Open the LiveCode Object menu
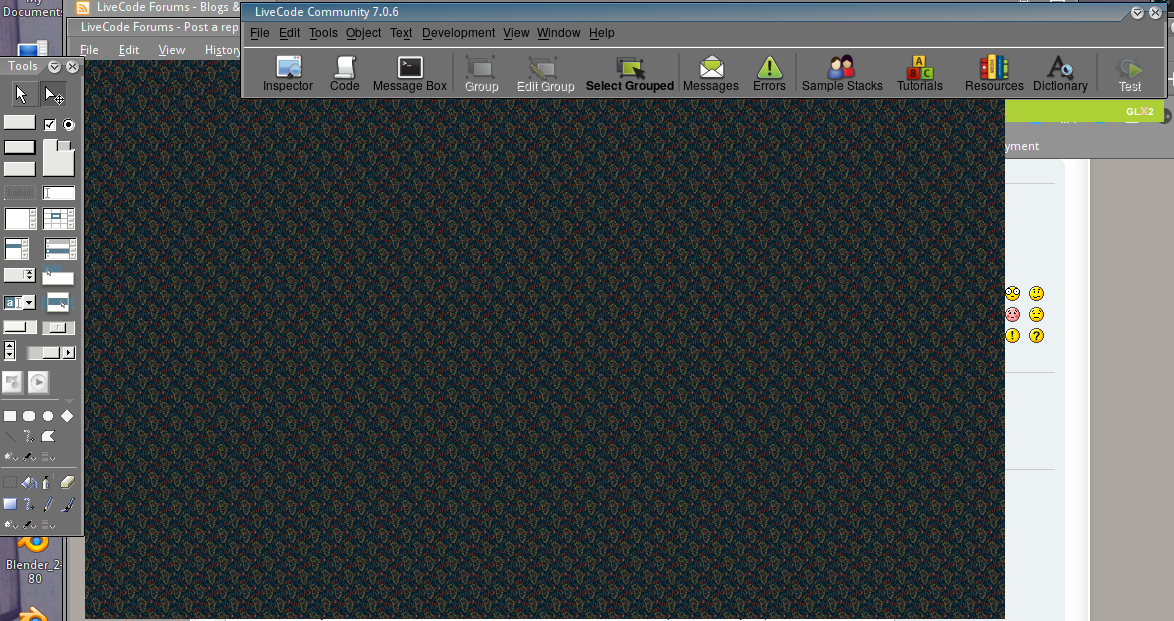This screenshot has height=621, width=1174. (x=363, y=33)
